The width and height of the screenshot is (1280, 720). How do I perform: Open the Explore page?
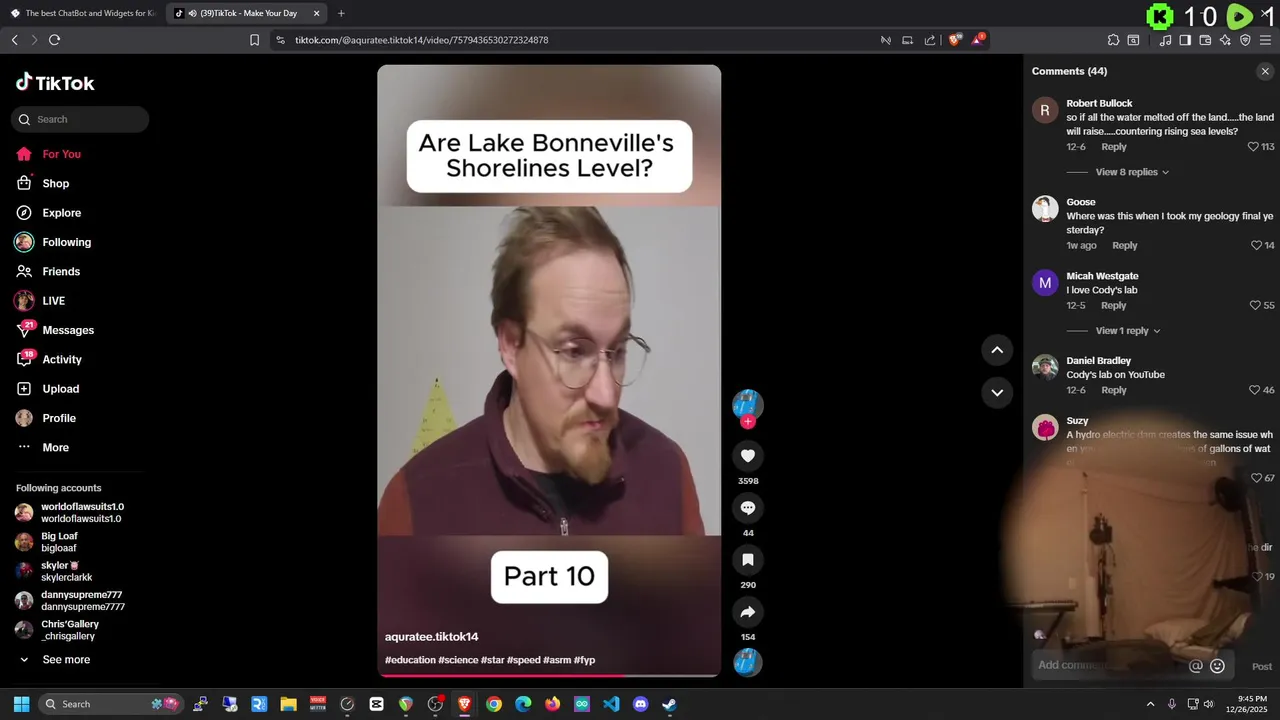[61, 213]
